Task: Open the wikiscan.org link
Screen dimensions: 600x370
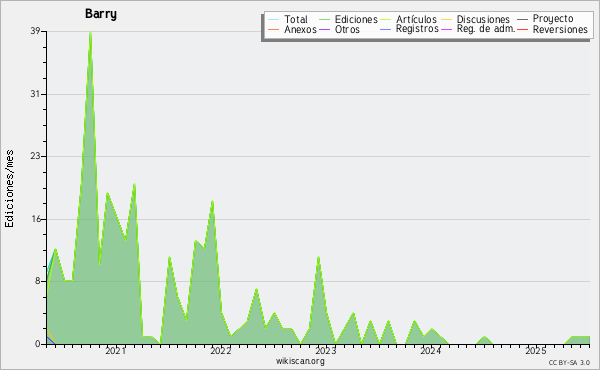Action: 300,361
